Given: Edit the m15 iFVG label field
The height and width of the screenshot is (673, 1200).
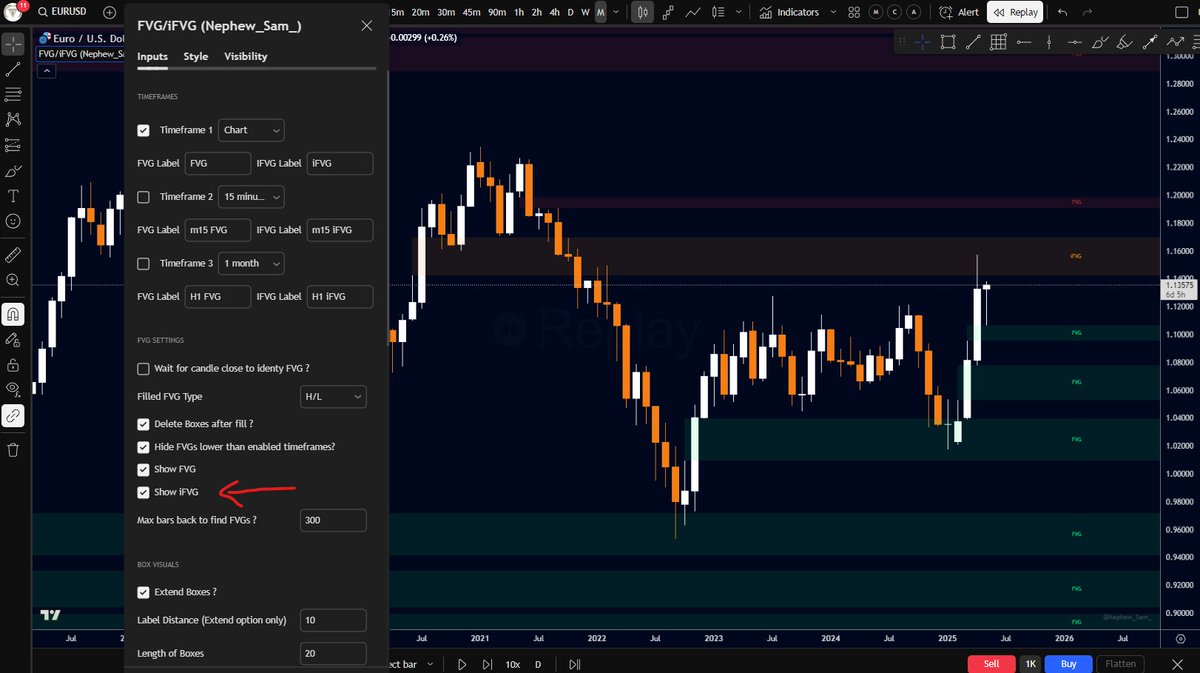Looking at the screenshot, I should coord(340,230).
